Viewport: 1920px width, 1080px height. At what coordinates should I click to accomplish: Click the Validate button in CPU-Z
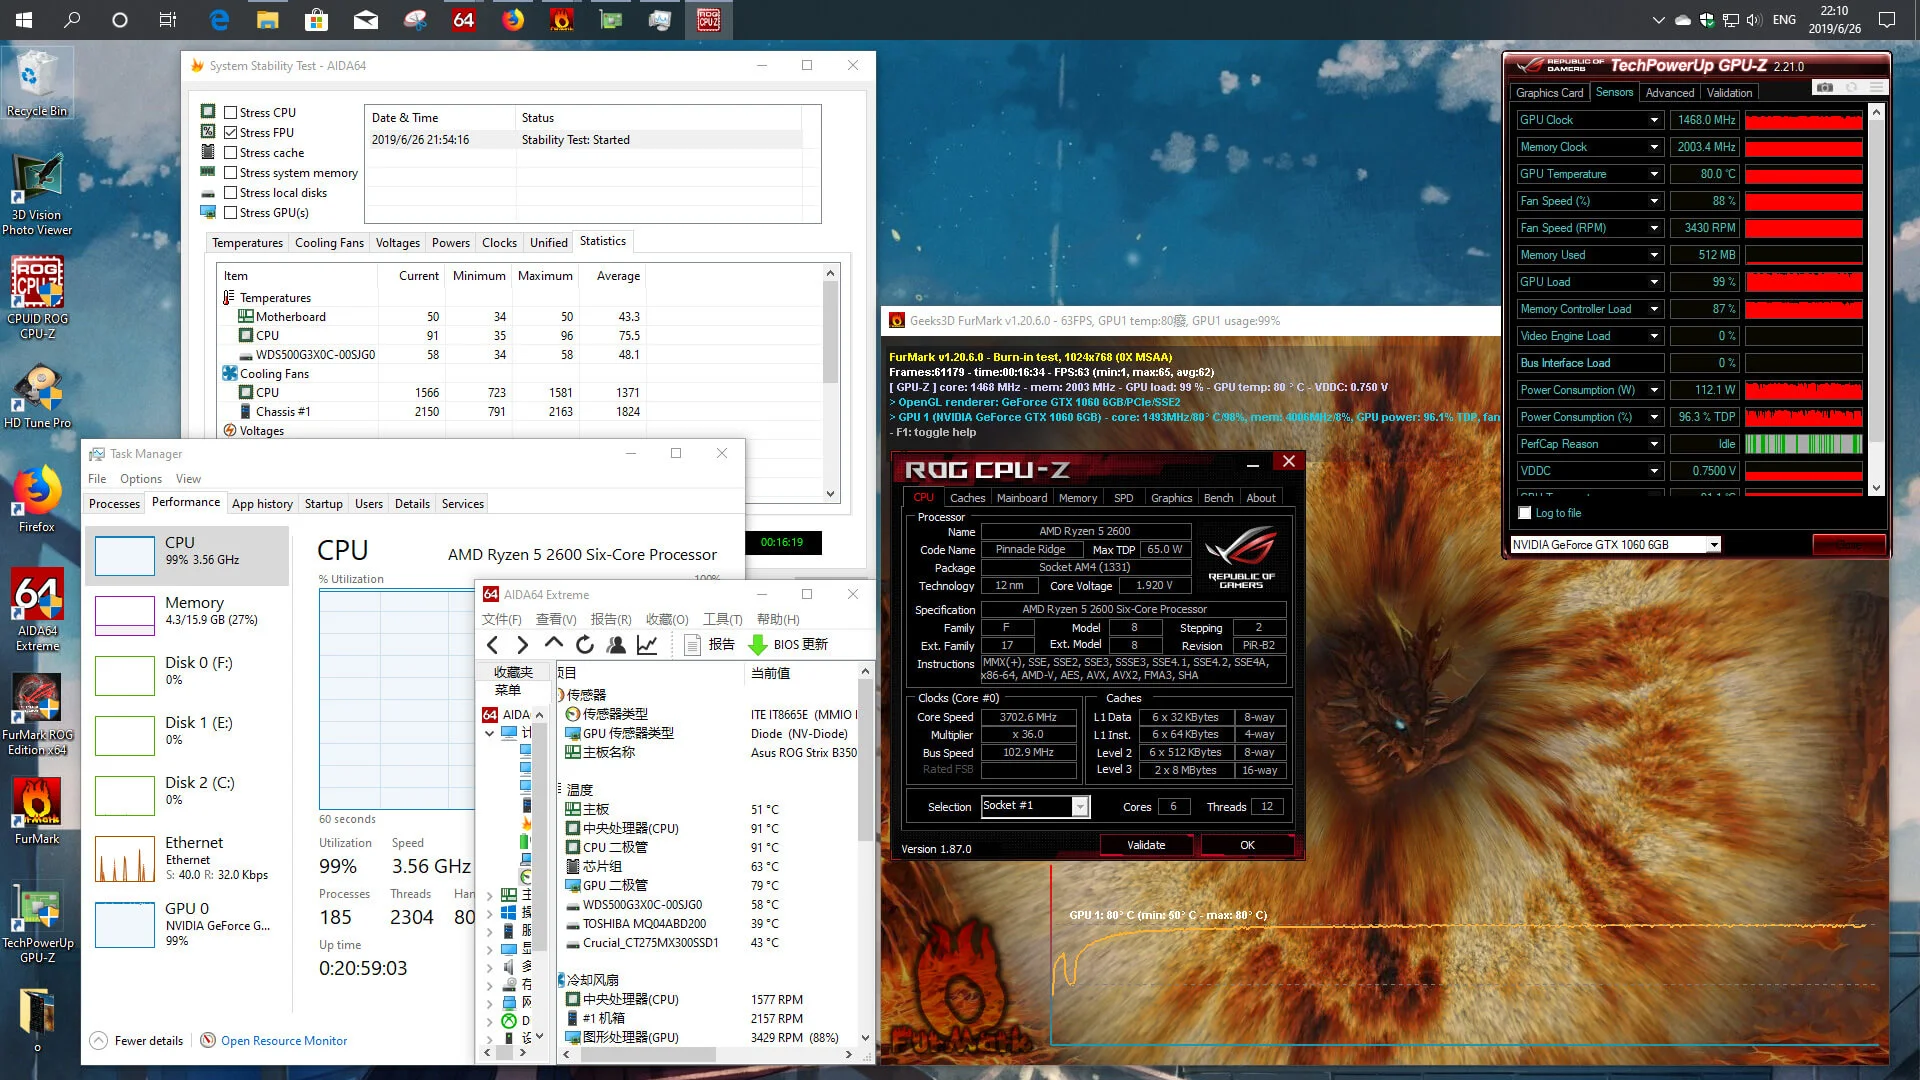[1146, 845]
